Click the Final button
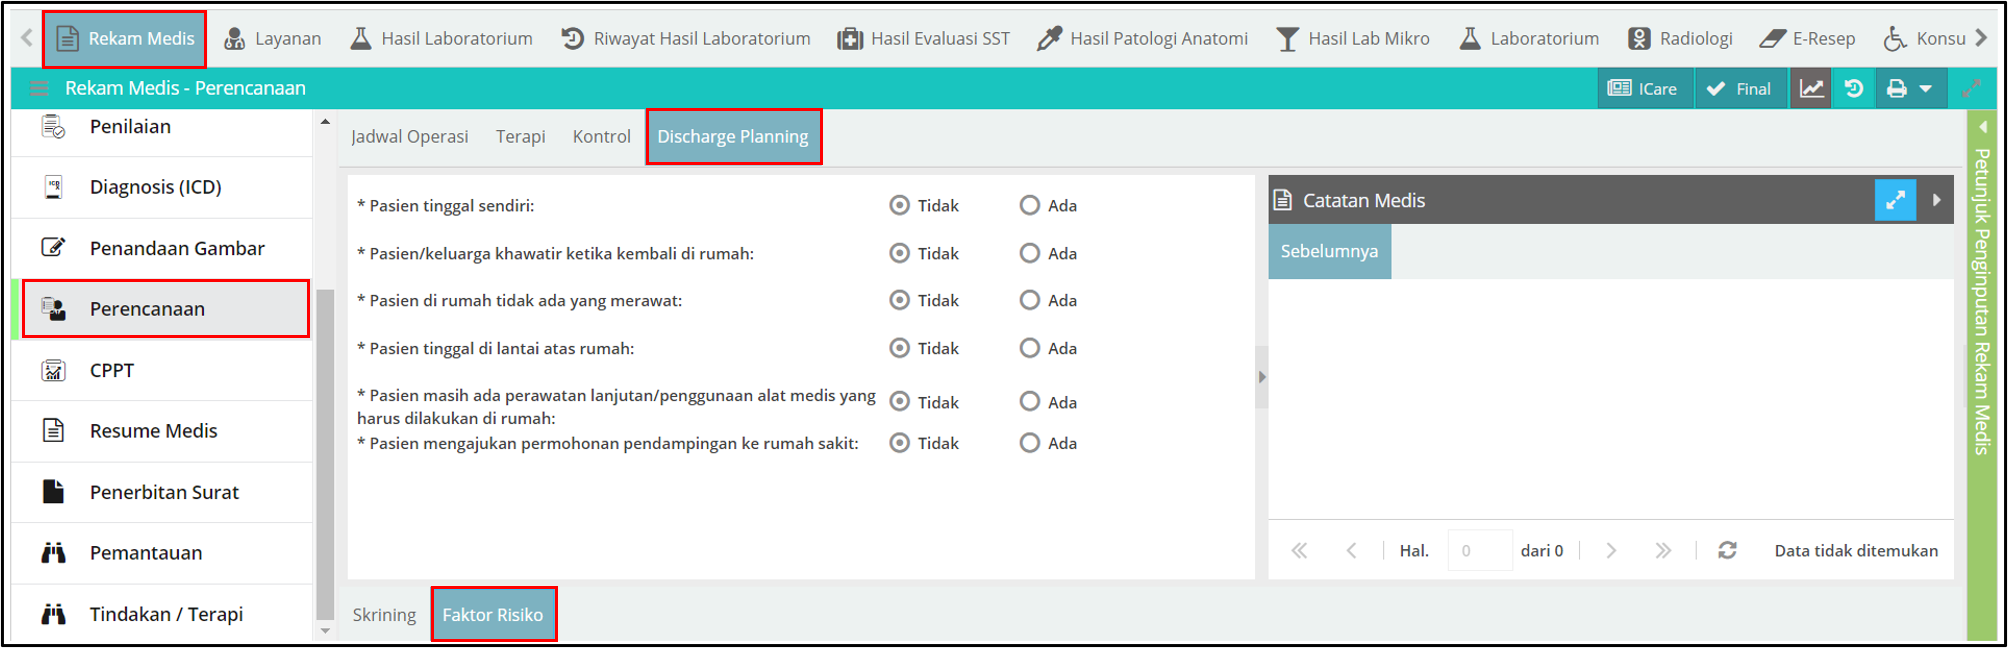This screenshot has width=2008, height=648. pos(1740,89)
